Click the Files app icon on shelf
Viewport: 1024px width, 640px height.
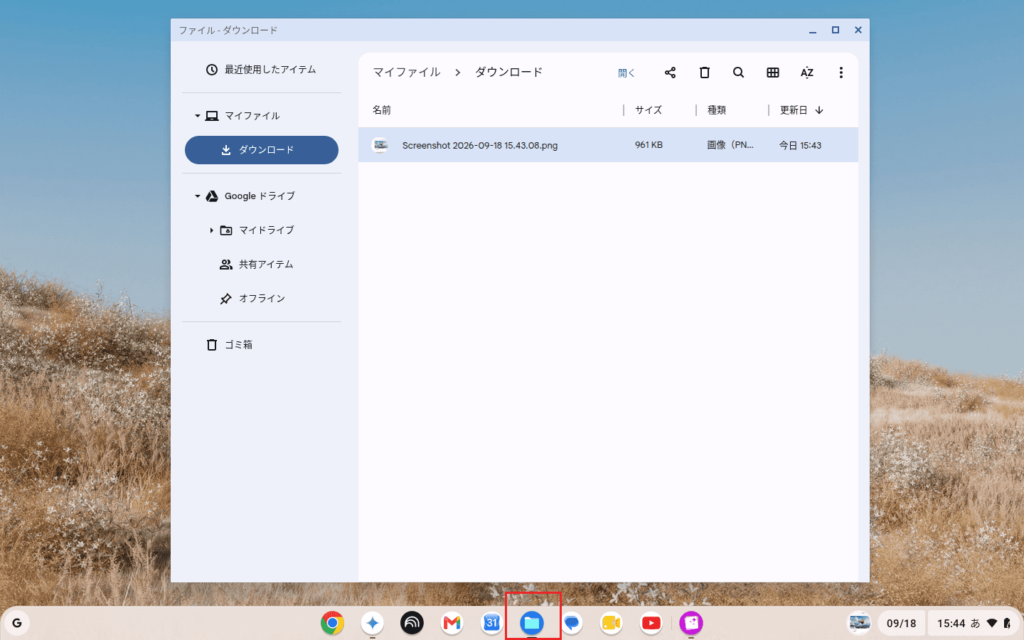532,623
